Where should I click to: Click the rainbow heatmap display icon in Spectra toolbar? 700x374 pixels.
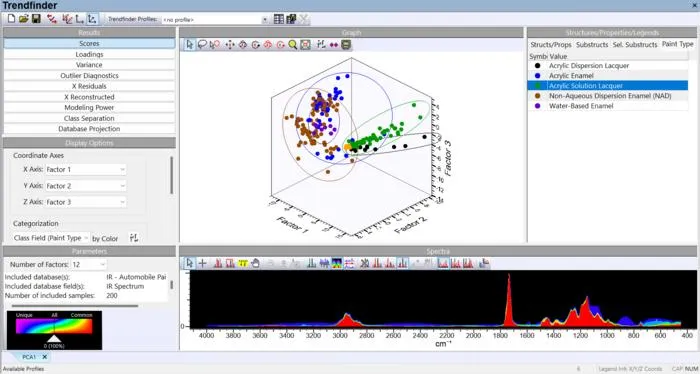(337, 263)
